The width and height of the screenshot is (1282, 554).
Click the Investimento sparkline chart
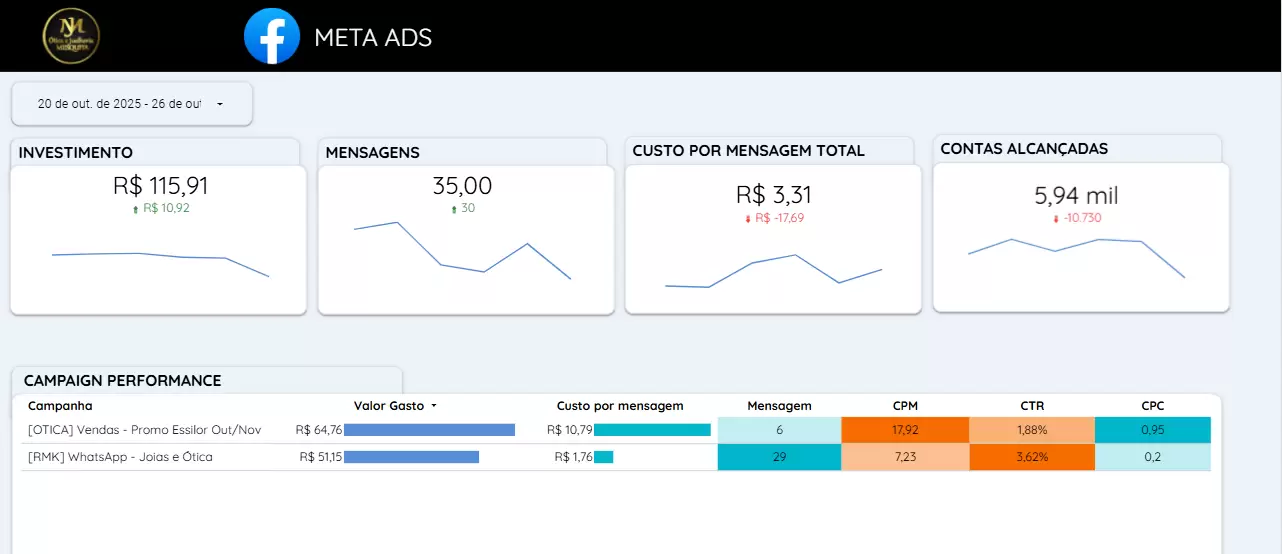(x=160, y=260)
